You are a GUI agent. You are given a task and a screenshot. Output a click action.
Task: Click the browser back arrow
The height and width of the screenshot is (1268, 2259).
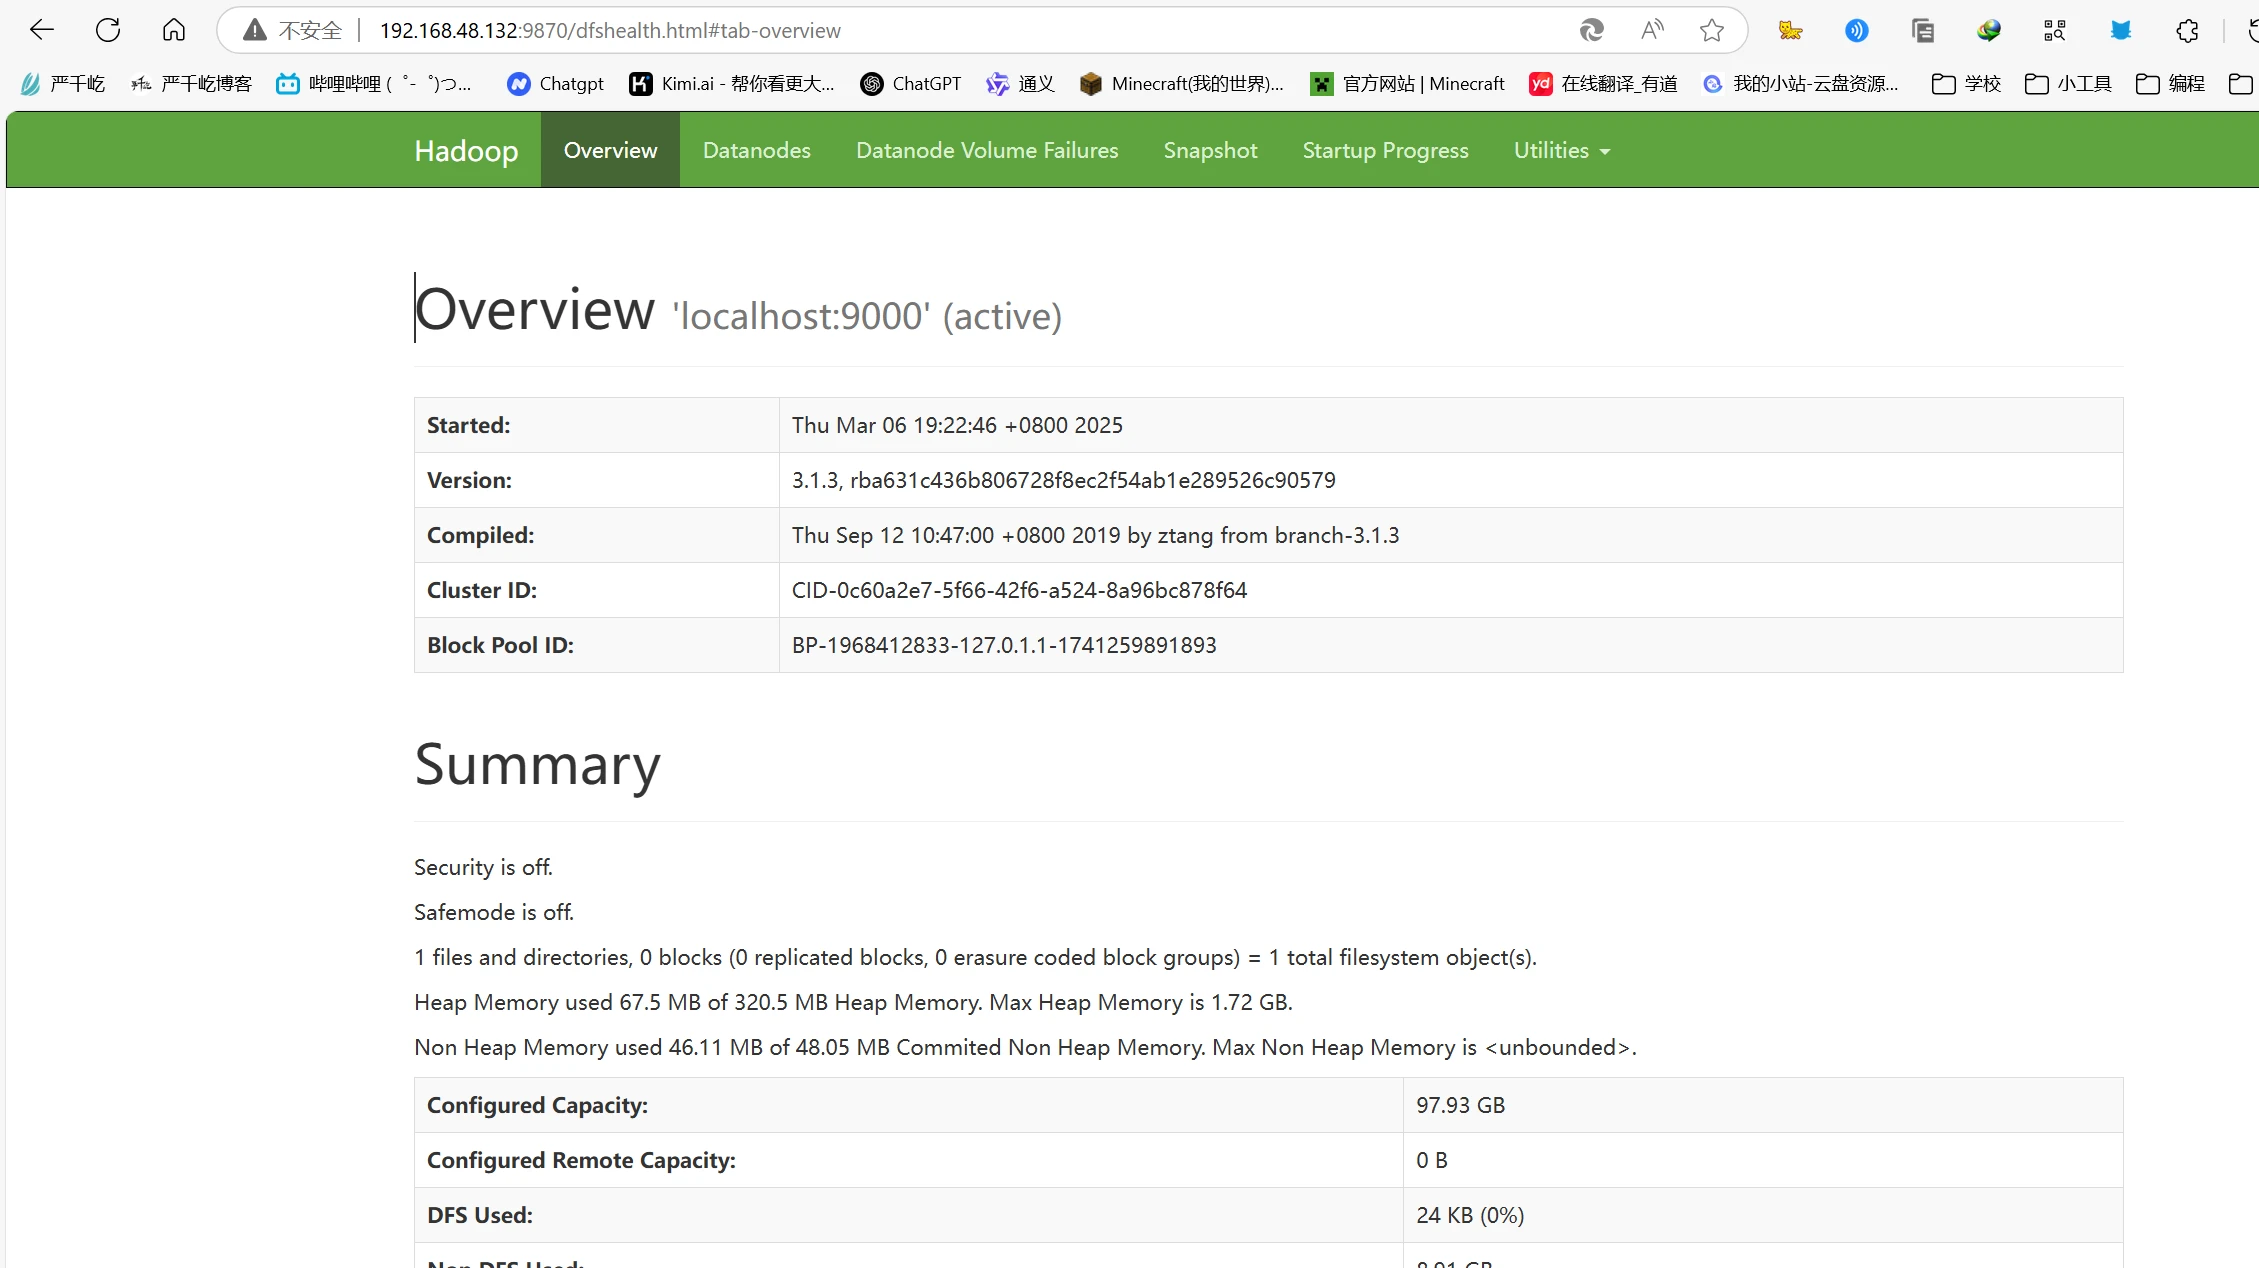(41, 30)
